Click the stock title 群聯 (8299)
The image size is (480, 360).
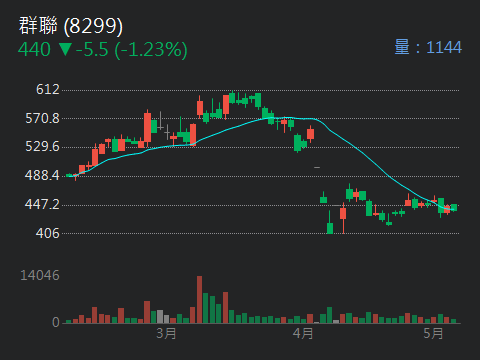(x=71, y=26)
